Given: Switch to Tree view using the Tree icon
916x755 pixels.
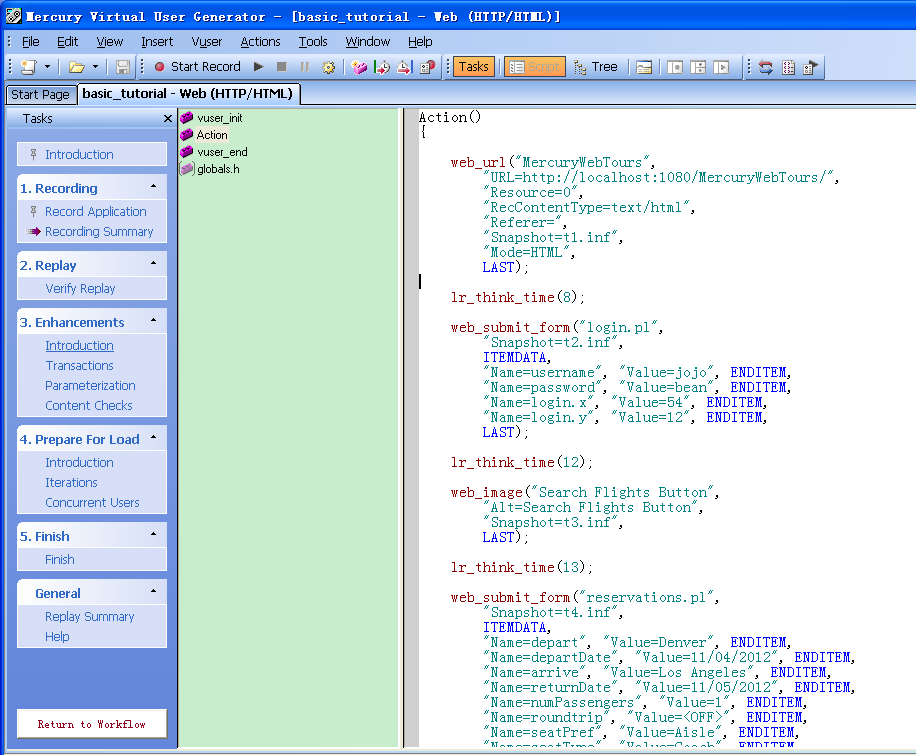Looking at the screenshot, I should (x=597, y=66).
